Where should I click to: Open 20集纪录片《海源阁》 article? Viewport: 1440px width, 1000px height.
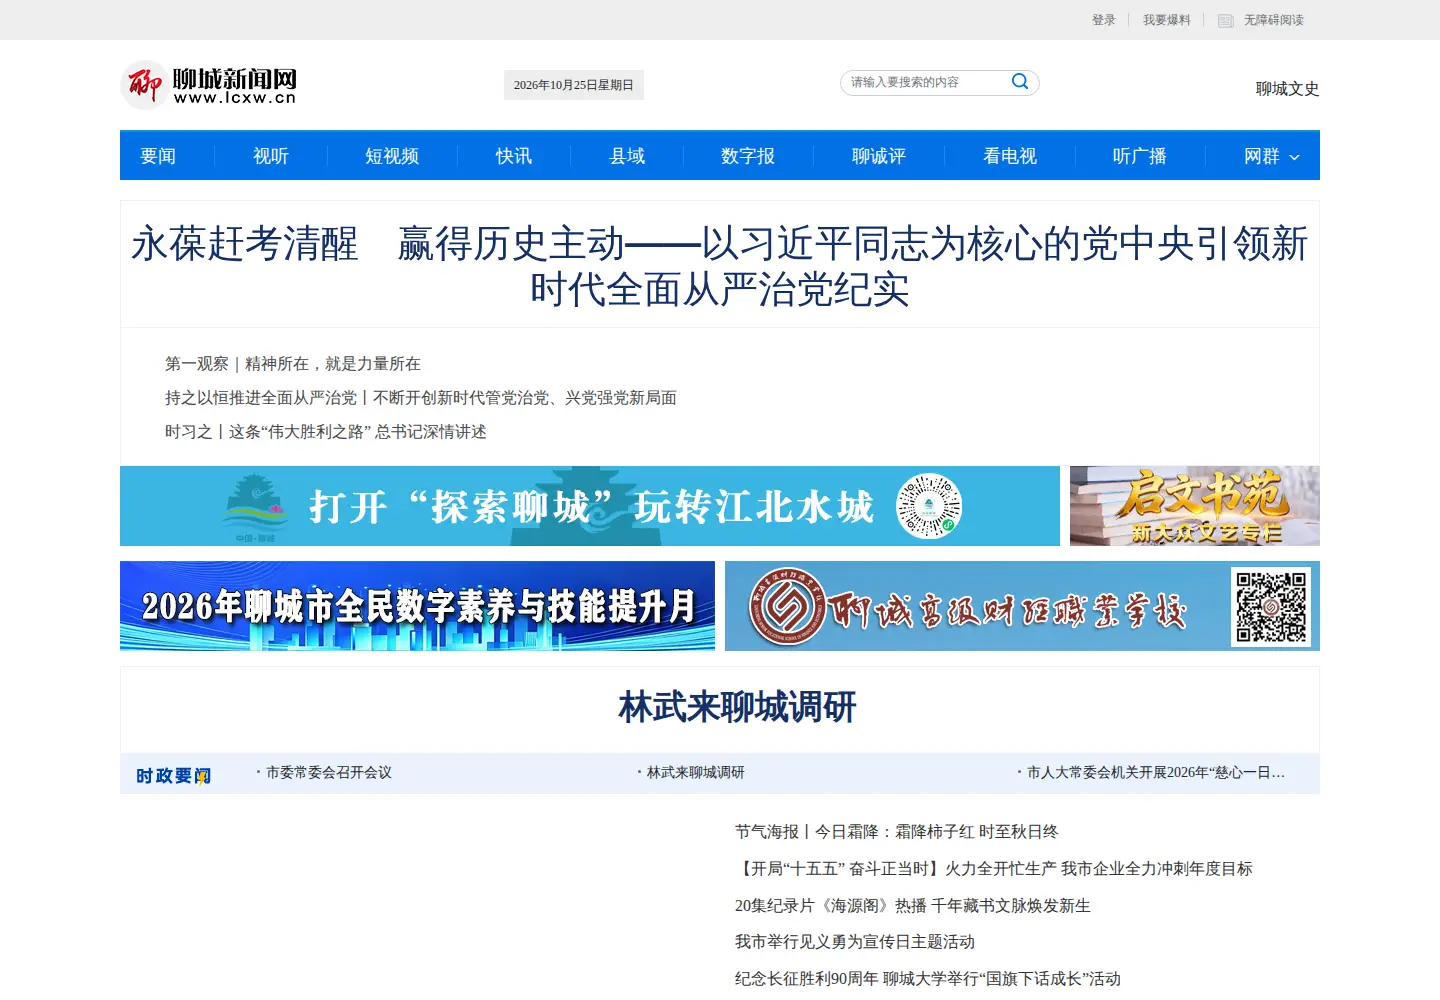913,906
